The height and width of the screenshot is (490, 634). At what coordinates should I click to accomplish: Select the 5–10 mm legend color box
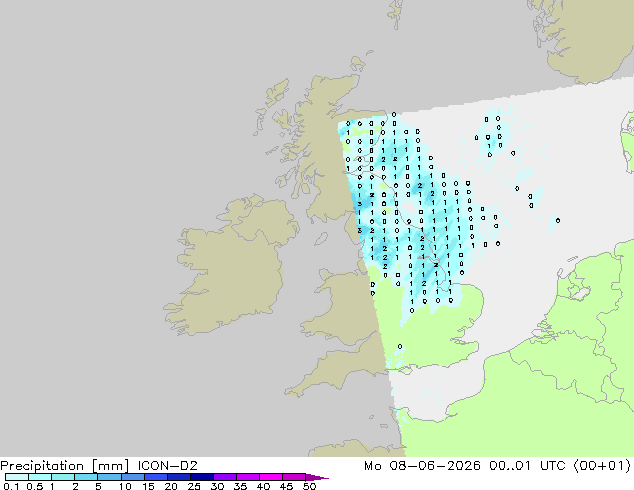109,477
